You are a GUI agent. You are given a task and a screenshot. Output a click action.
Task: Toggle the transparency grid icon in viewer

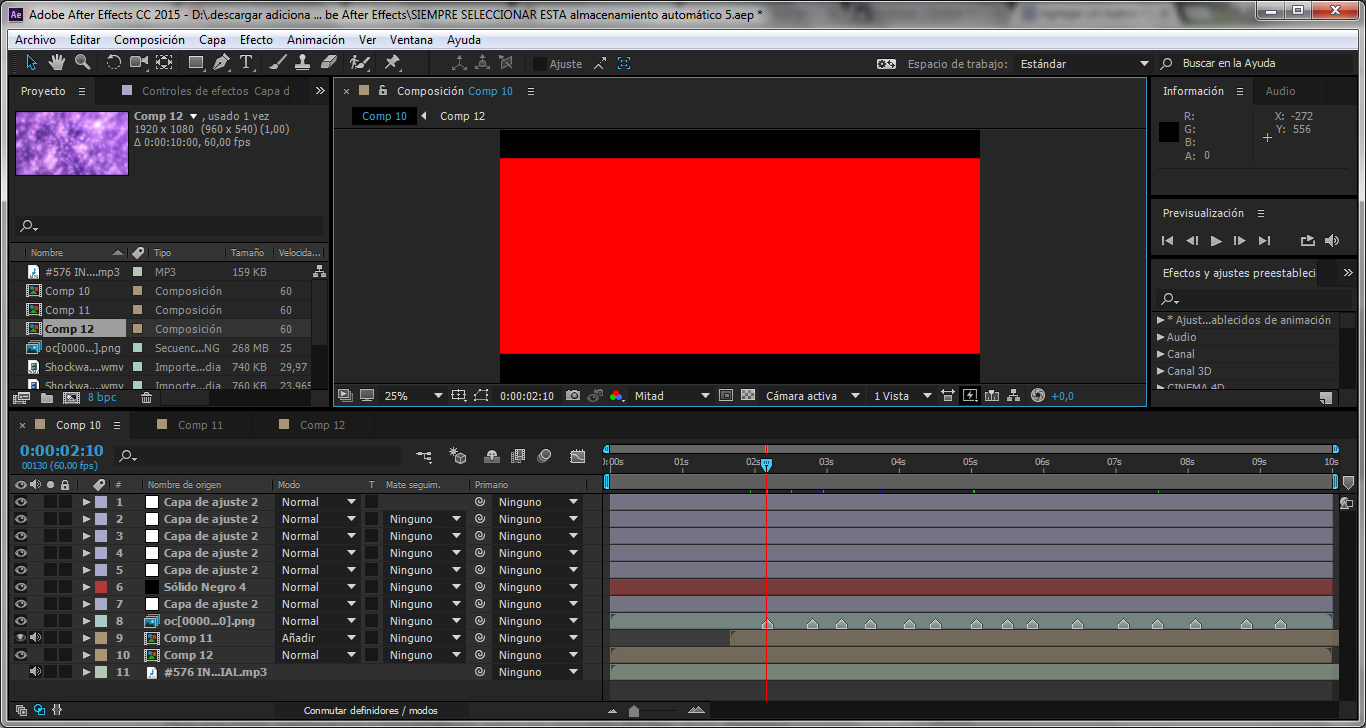(x=747, y=396)
